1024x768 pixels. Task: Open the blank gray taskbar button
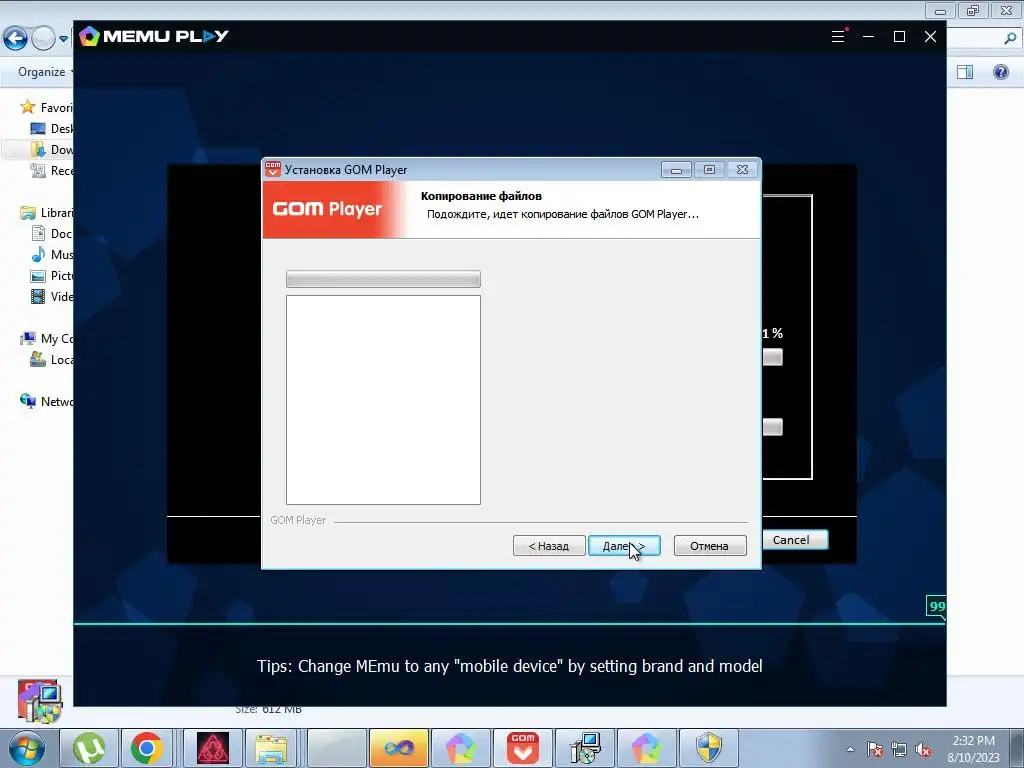coord(336,748)
